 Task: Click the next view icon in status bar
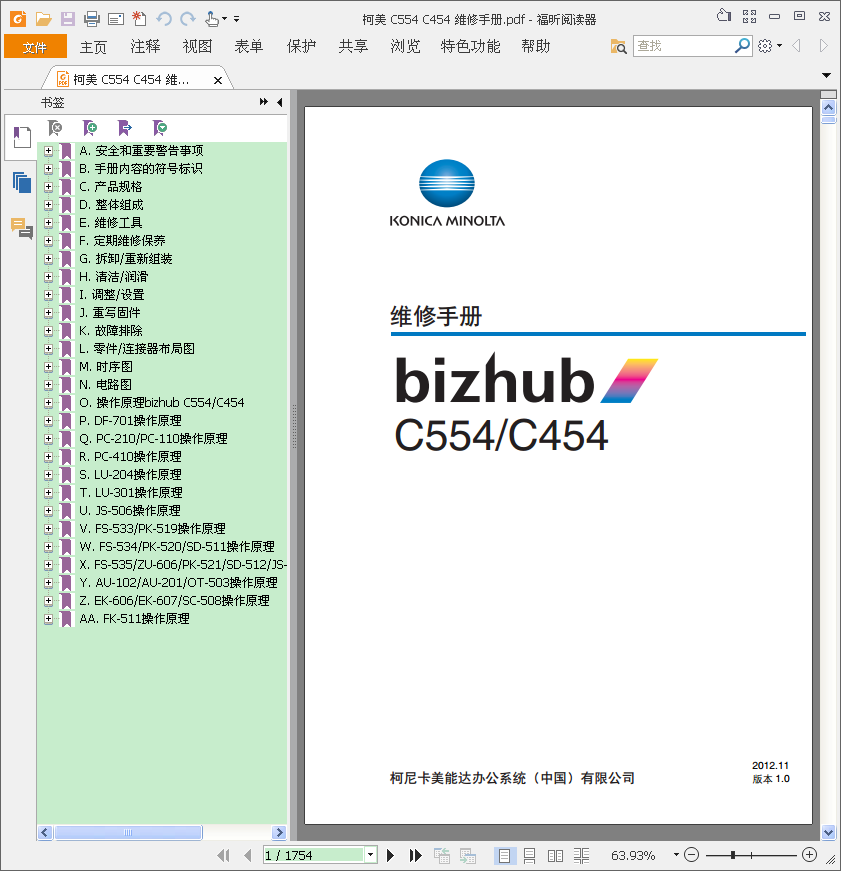pos(468,855)
